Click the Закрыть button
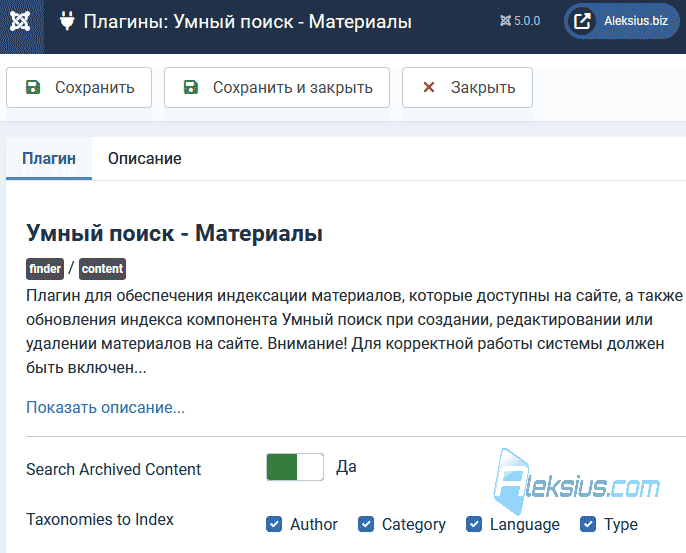The width and height of the screenshot is (686, 553). 467,88
